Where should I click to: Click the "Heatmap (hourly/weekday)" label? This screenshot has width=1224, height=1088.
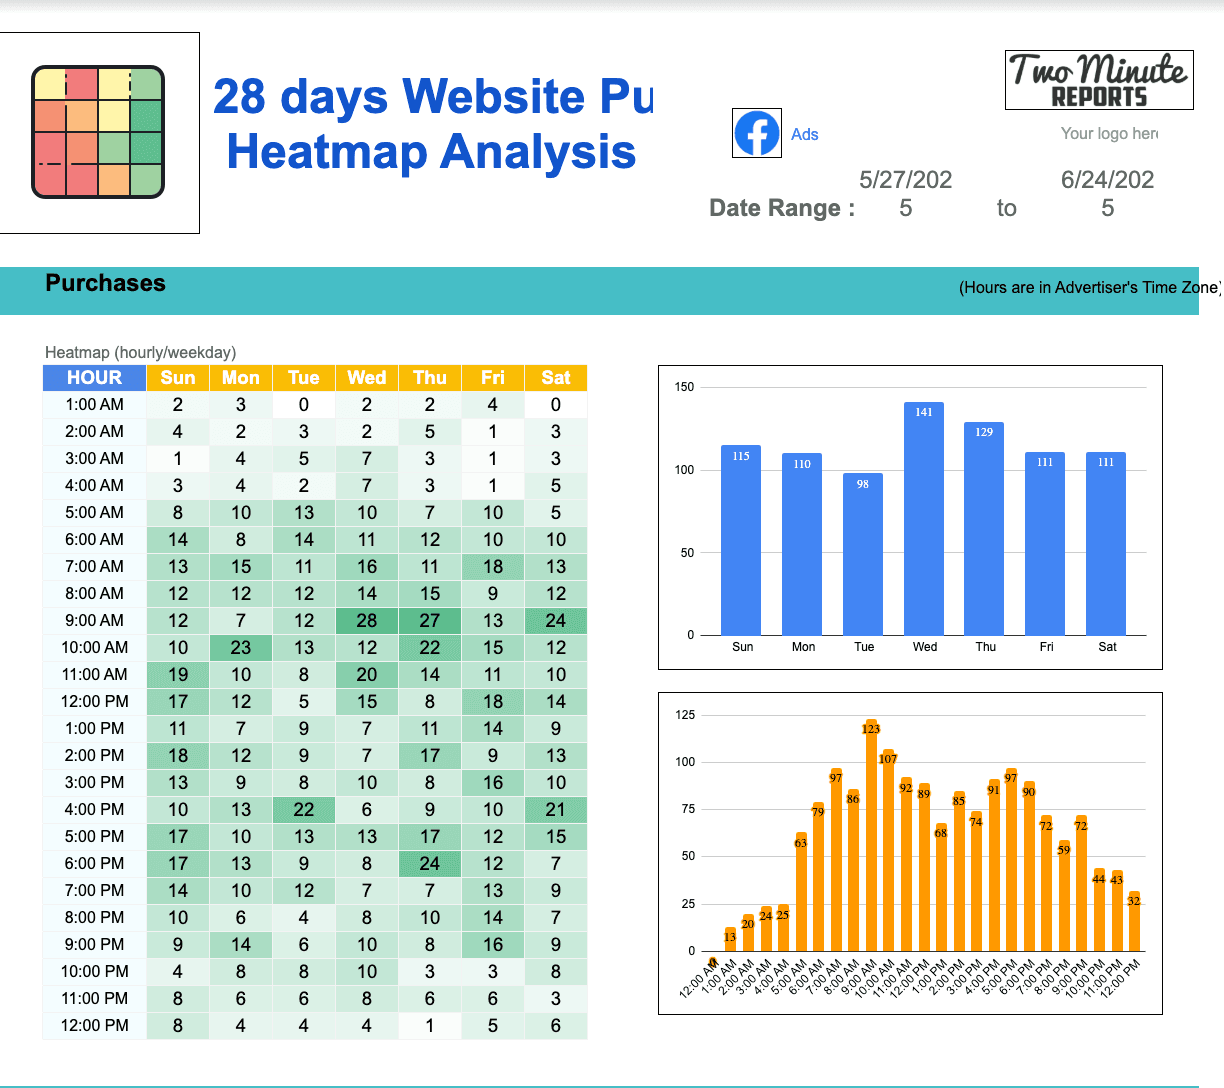pos(139,353)
